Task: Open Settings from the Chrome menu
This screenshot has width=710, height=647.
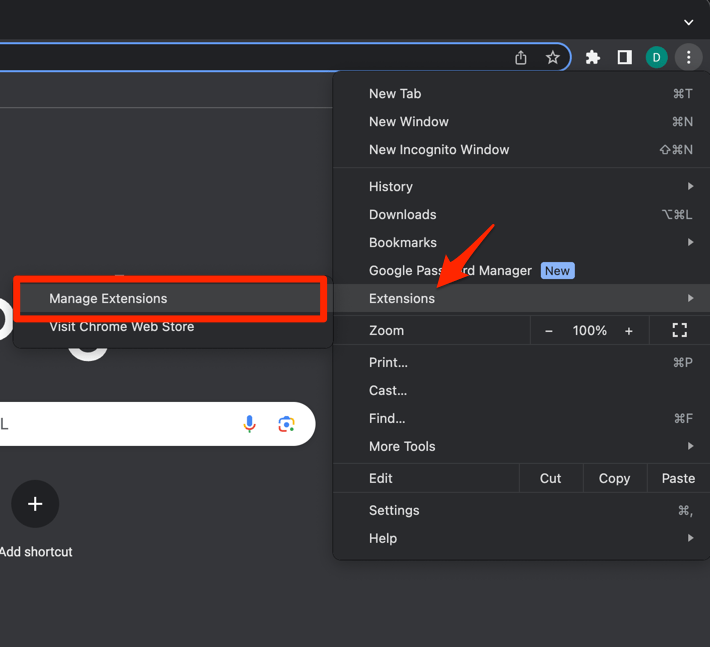Action: [521, 511]
